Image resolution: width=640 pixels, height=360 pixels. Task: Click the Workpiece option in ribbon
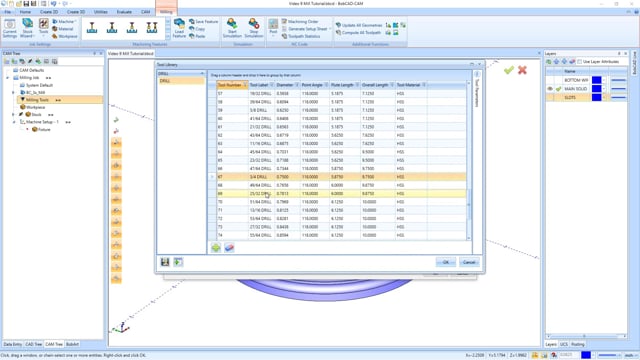[65, 36]
